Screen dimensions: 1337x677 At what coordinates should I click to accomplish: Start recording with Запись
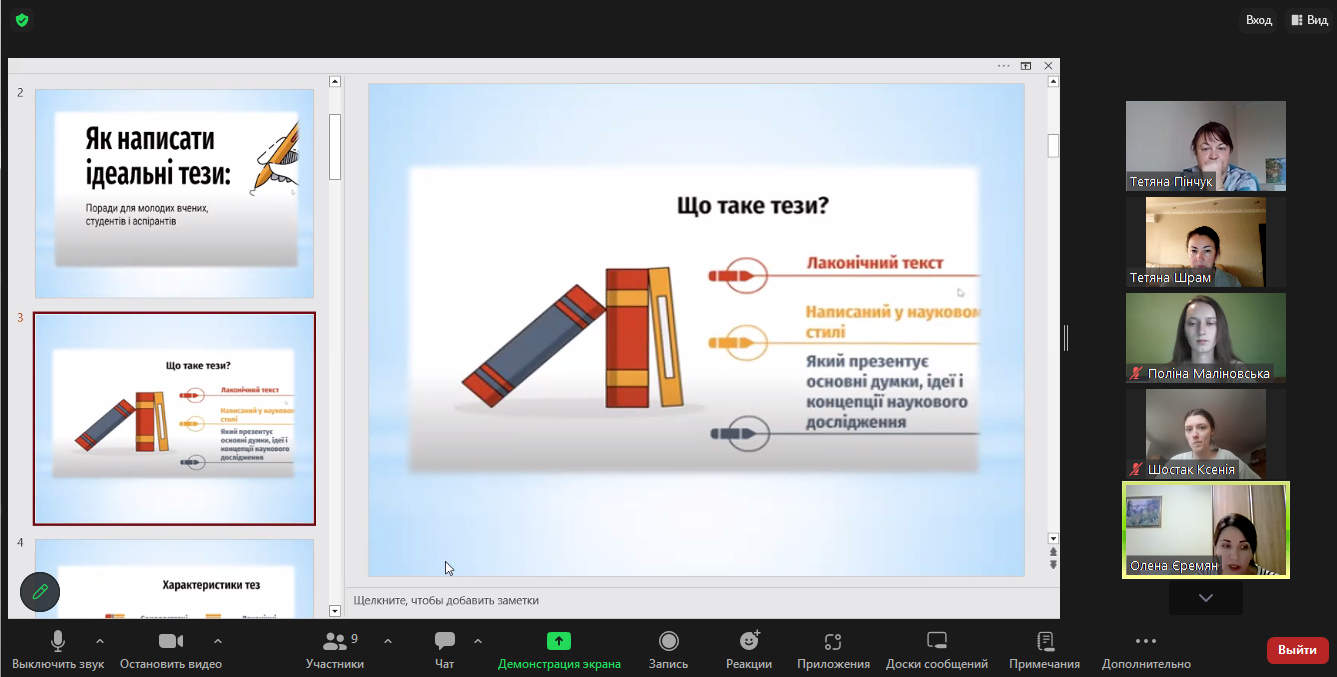(x=668, y=650)
